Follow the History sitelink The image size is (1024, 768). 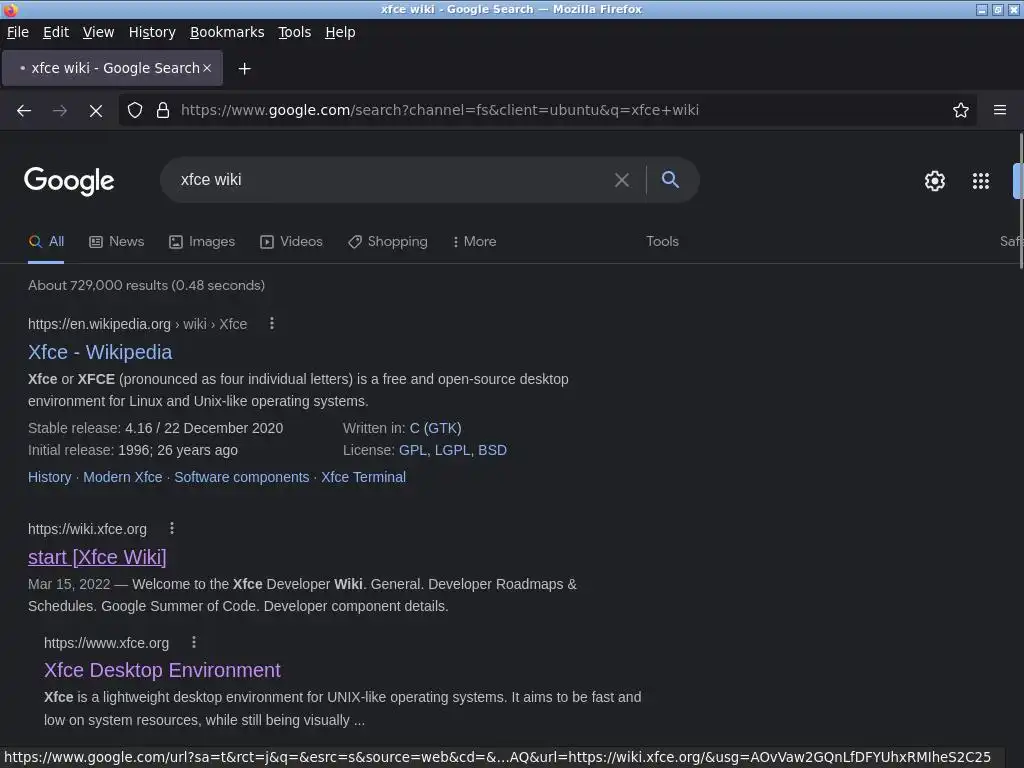[x=50, y=477]
